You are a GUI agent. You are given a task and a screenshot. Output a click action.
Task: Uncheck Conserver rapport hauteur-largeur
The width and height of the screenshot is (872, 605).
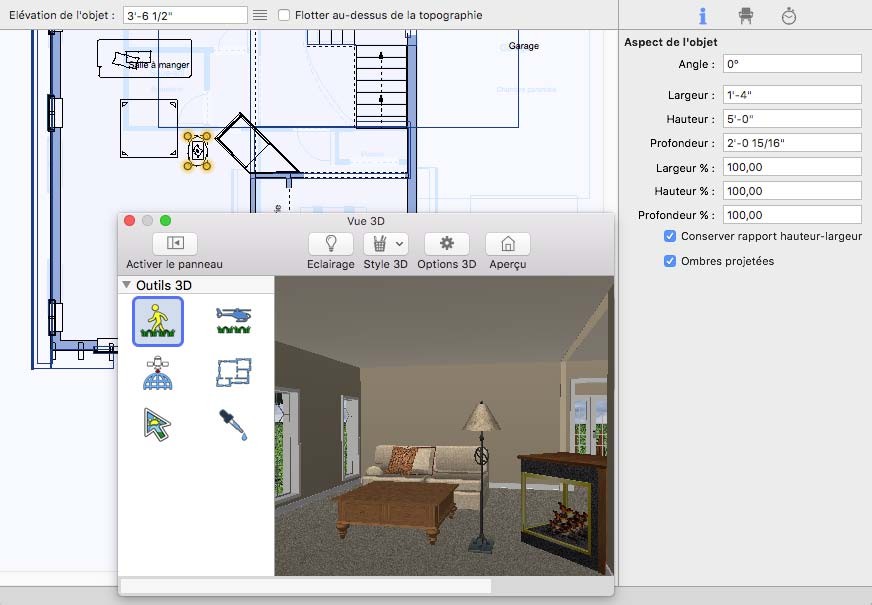(670, 237)
